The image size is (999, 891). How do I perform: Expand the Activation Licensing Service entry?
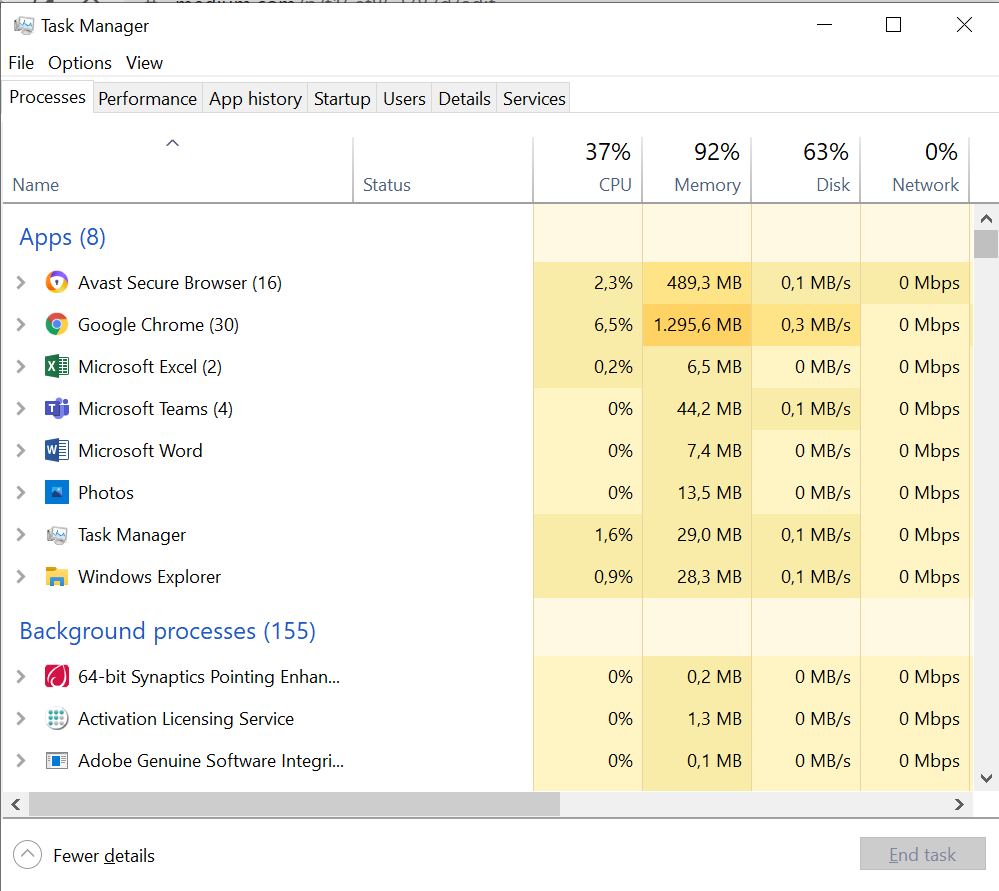click(21, 718)
